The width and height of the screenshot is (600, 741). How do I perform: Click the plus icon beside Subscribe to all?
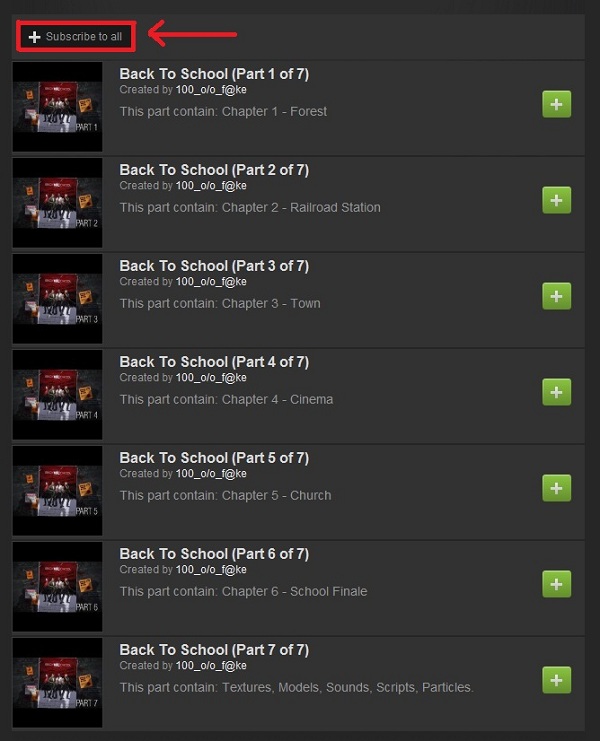click(x=34, y=37)
